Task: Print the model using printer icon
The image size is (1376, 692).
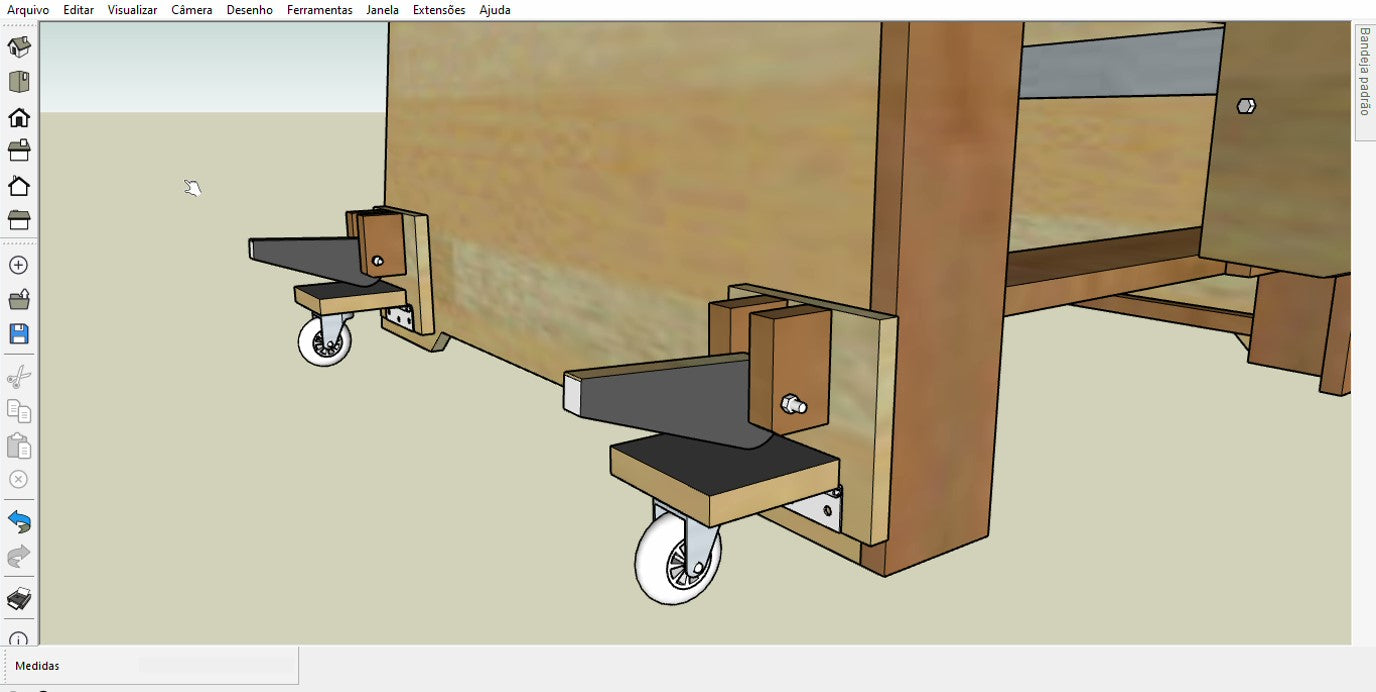Action: pos(19,599)
